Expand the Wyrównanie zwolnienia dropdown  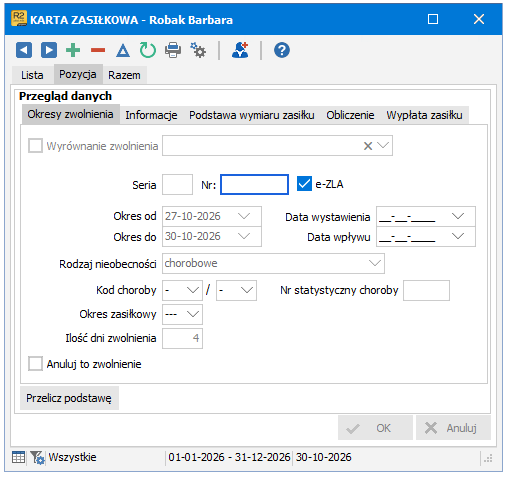[x=383, y=145]
